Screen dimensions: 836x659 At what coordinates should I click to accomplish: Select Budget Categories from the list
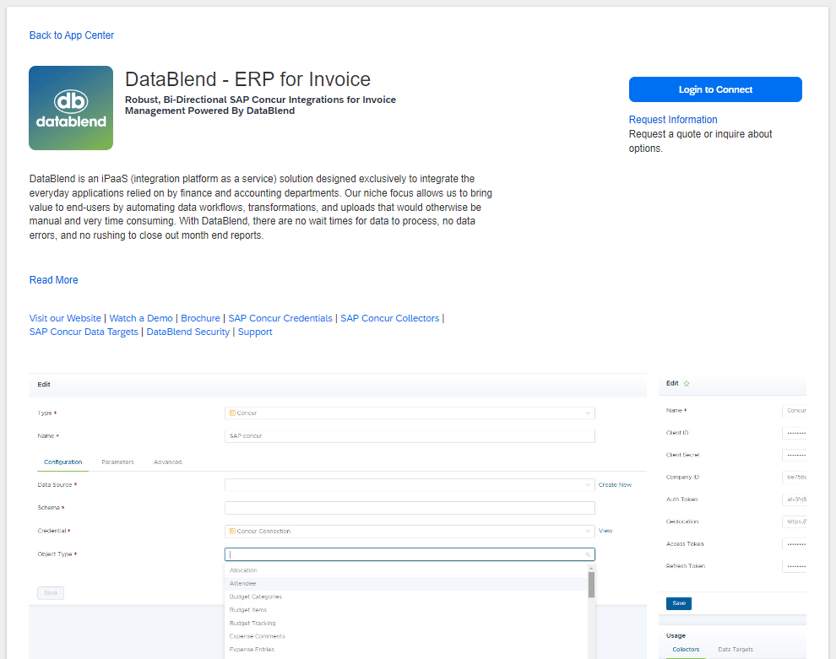pos(406,597)
